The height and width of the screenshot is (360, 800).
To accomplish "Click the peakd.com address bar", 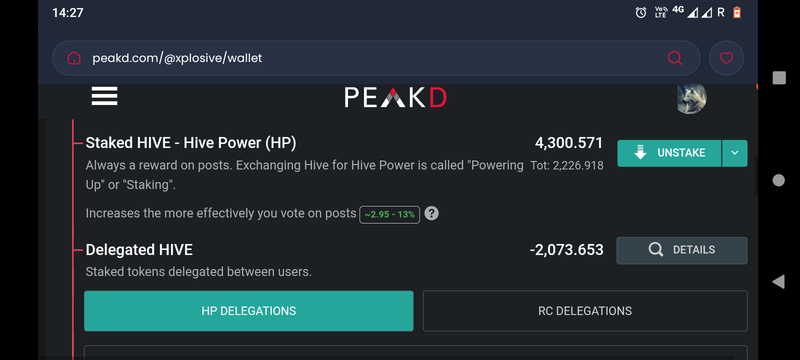I will point(376,58).
